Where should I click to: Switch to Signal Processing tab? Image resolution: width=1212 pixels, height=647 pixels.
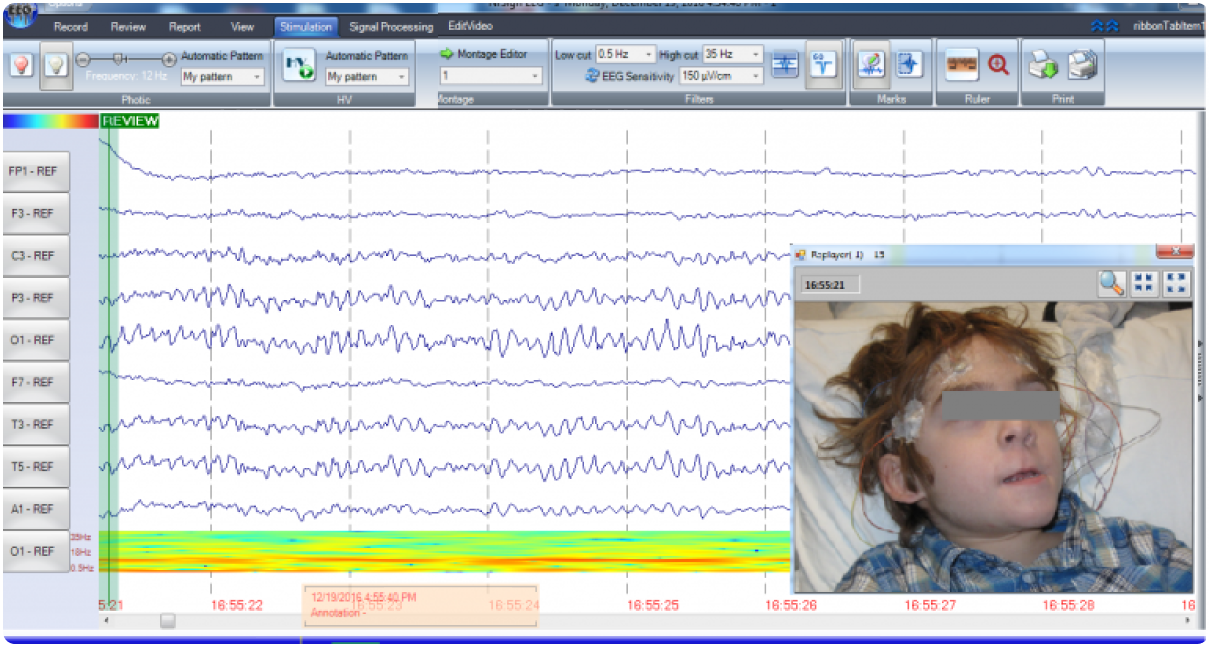click(391, 27)
